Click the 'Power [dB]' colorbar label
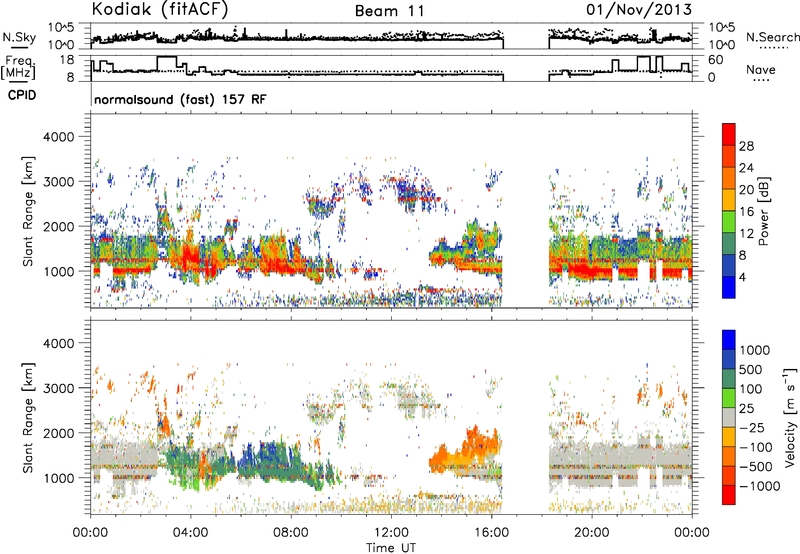 pos(764,211)
